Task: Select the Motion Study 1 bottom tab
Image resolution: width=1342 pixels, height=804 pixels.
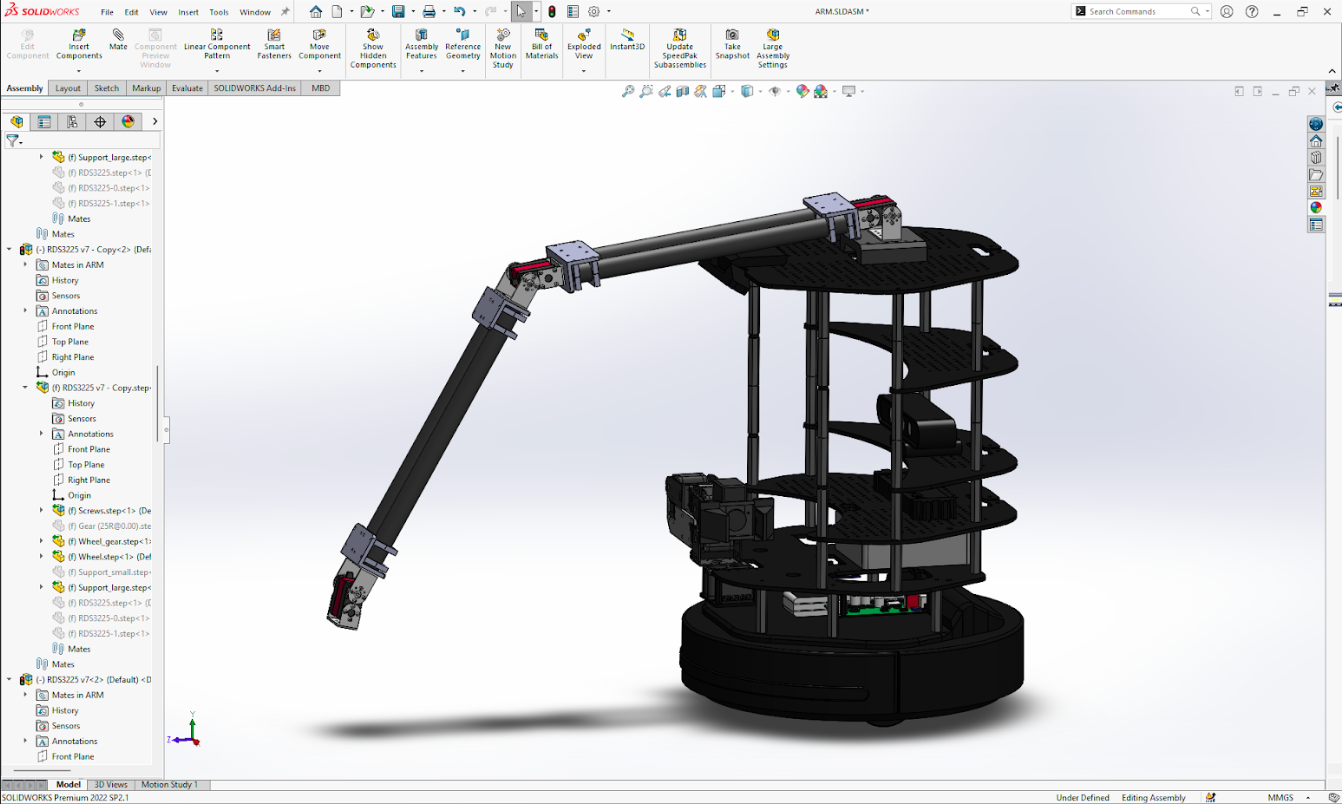Action: click(x=169, y=785)
